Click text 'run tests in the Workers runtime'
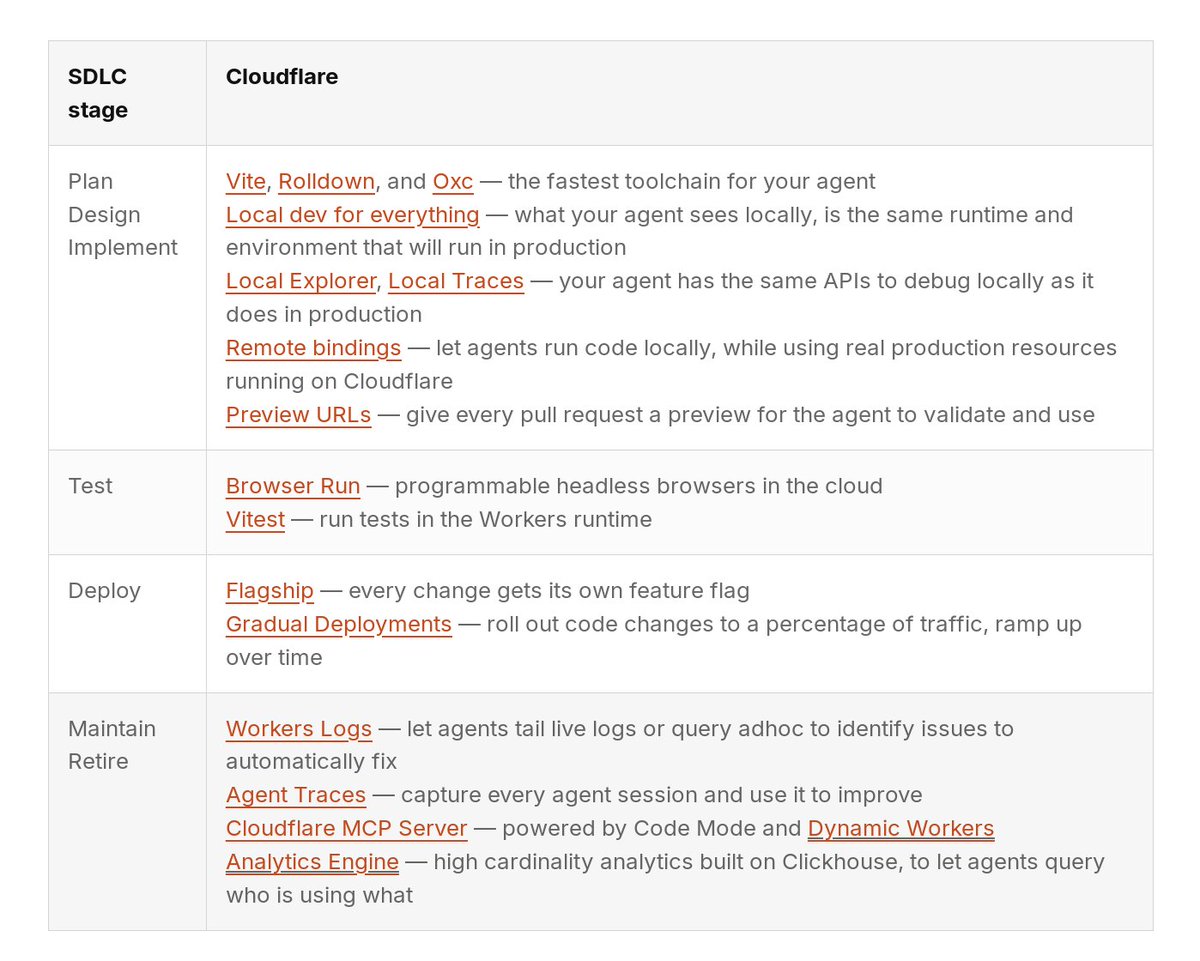Image resolution: width=1200 pixels, height=961 pixels. tap(486, 519)
